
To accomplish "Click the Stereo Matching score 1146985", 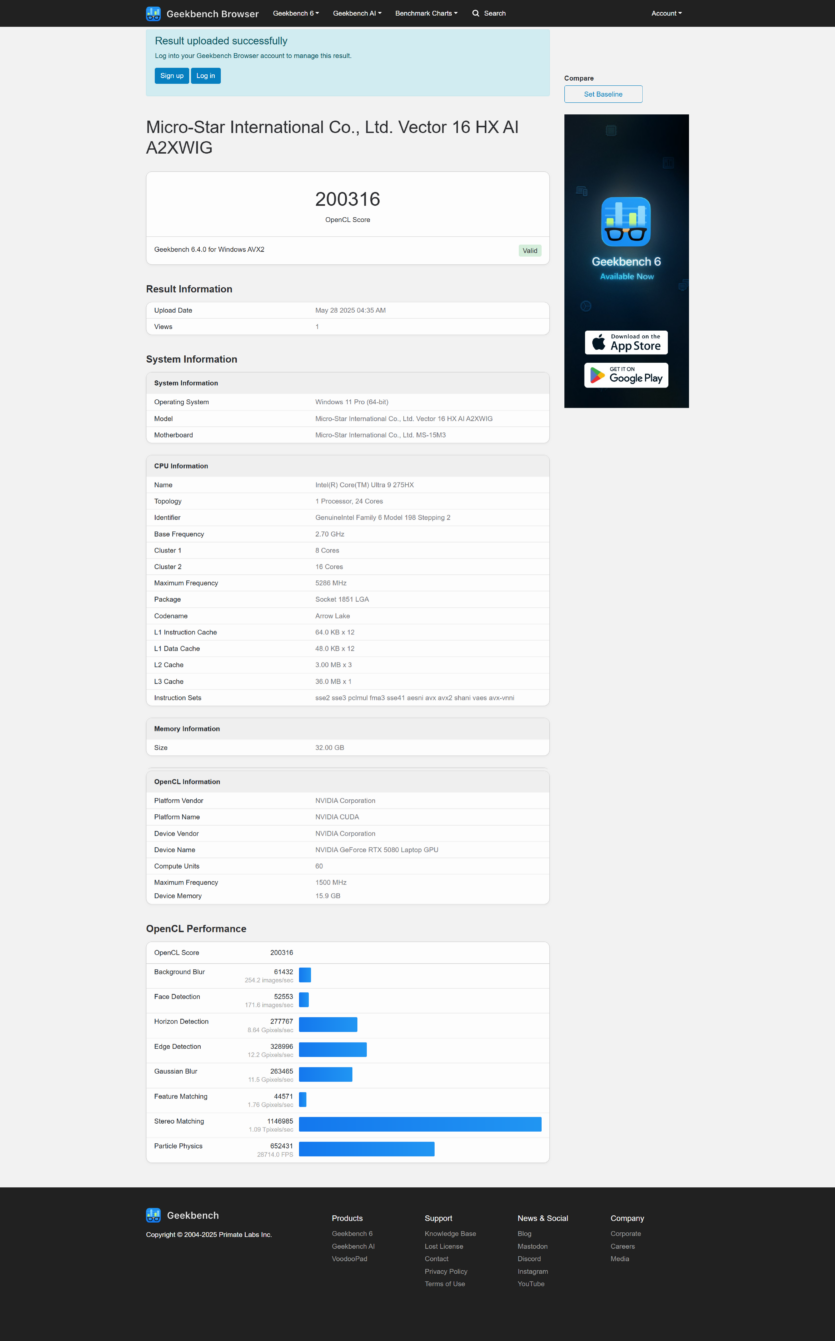I will click(279, 1121).
